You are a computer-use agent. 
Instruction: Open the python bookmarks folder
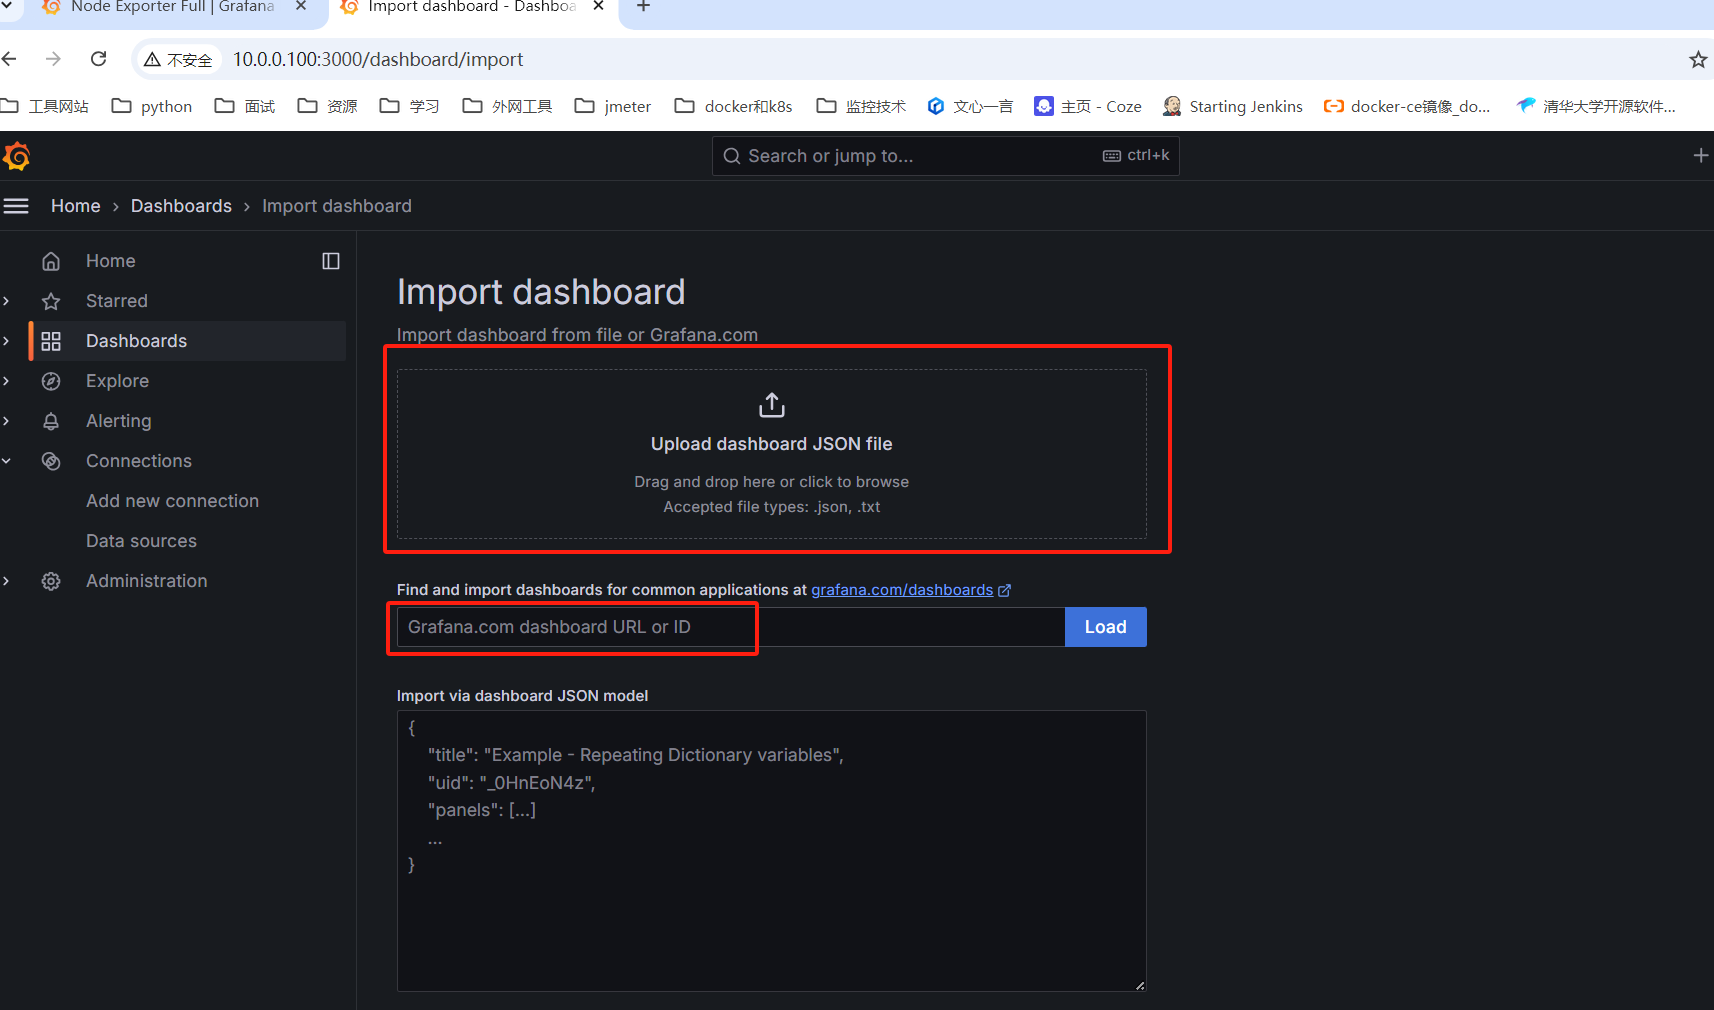pyautogui.click(x=152, y=106)
